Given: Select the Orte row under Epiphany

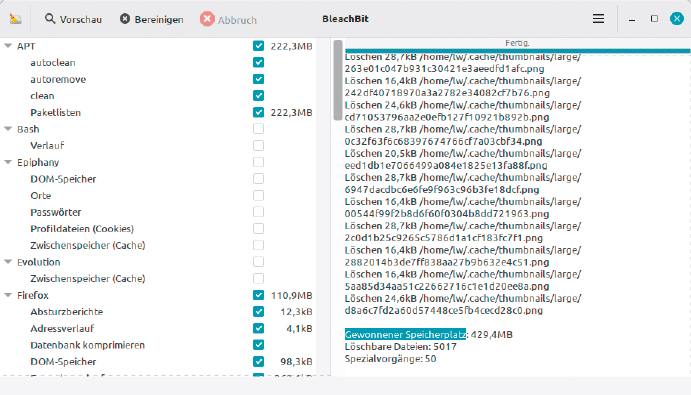Looking at the screenshot, I should pyautogui.click(x=159, y=195).
